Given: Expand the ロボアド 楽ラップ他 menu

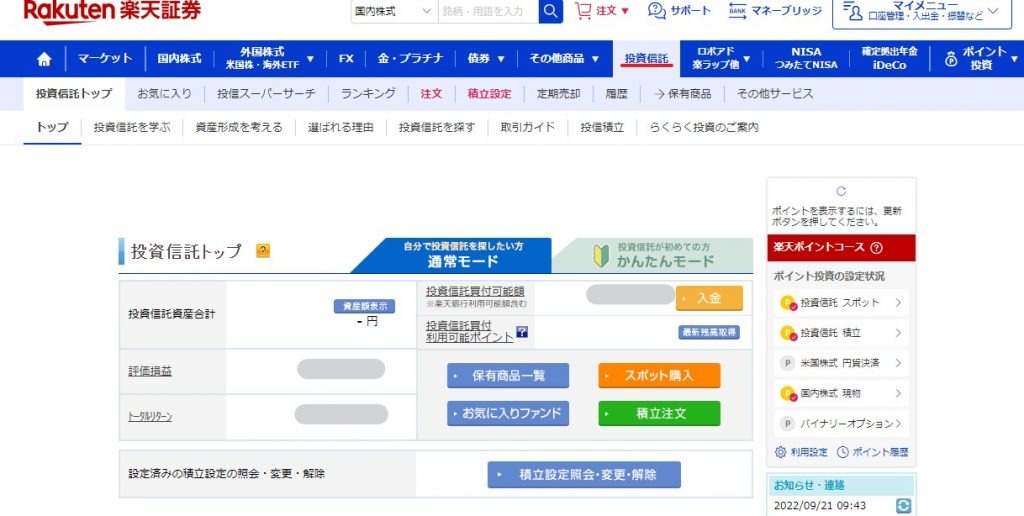Looking at the screenshot, I should click(746, 59).
